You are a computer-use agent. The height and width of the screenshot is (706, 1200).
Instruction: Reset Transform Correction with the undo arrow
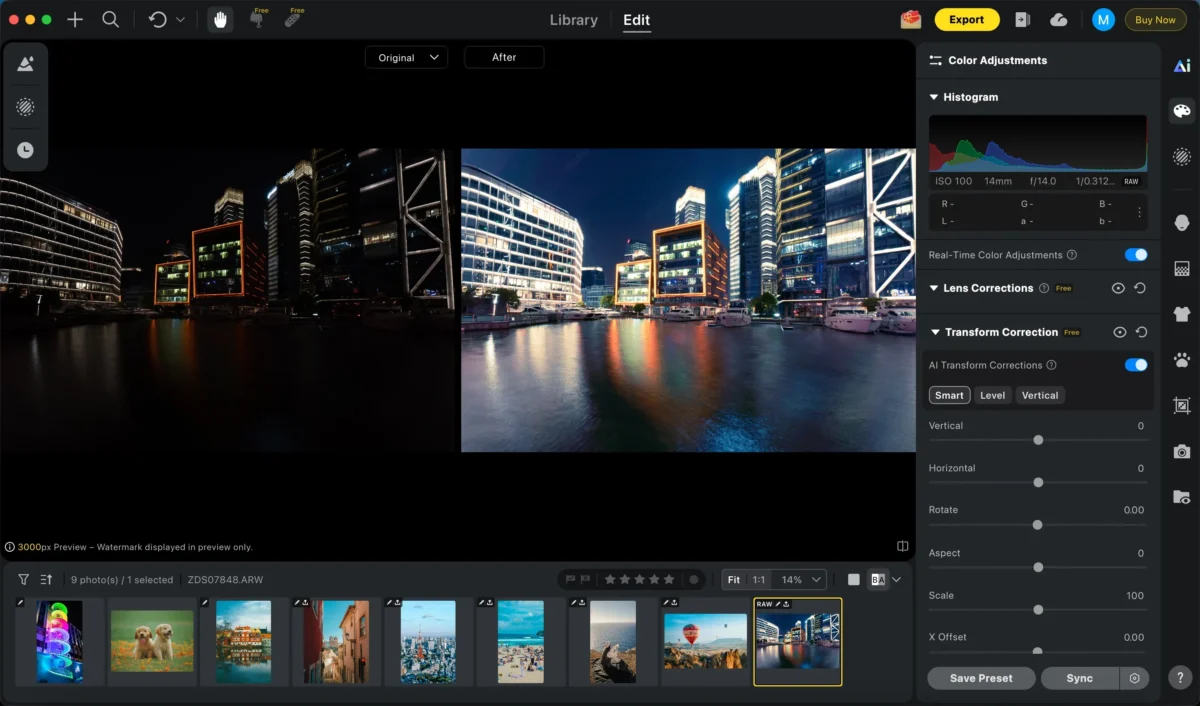coord(1141,332)
